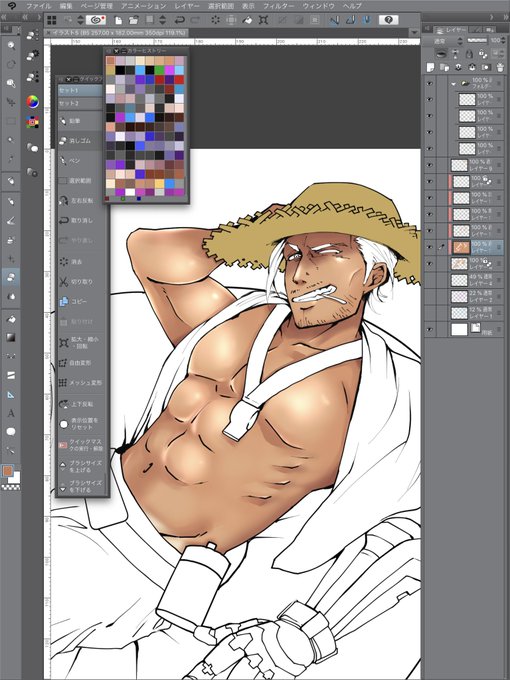
Task: Select the Balloon tool
Action: [x=11, y=432]
